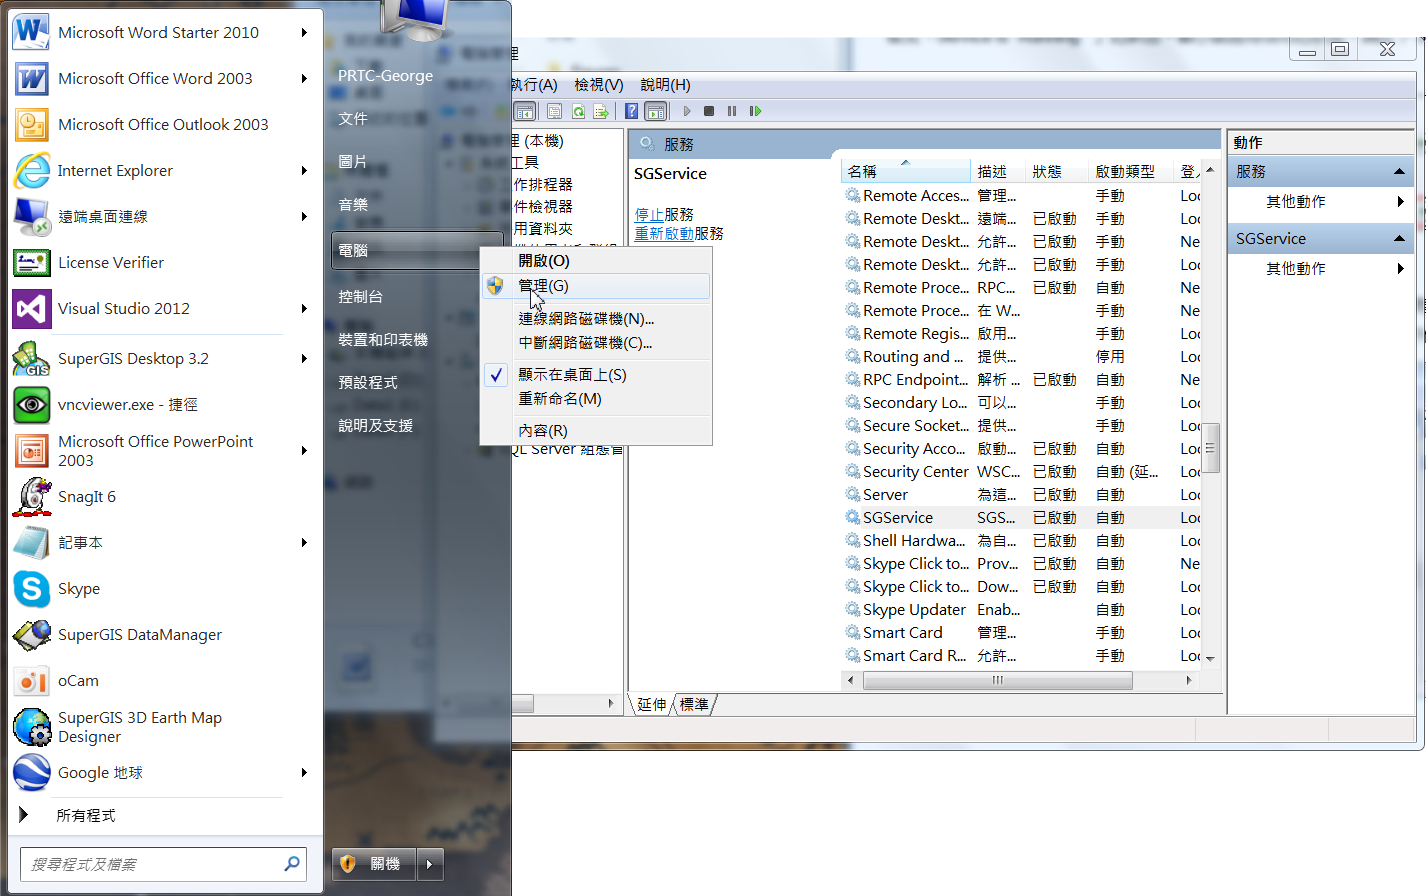1426x896 pixels.
Task: Launch Microsoft Office Word 2003 icon
Action: pos(31,78)
